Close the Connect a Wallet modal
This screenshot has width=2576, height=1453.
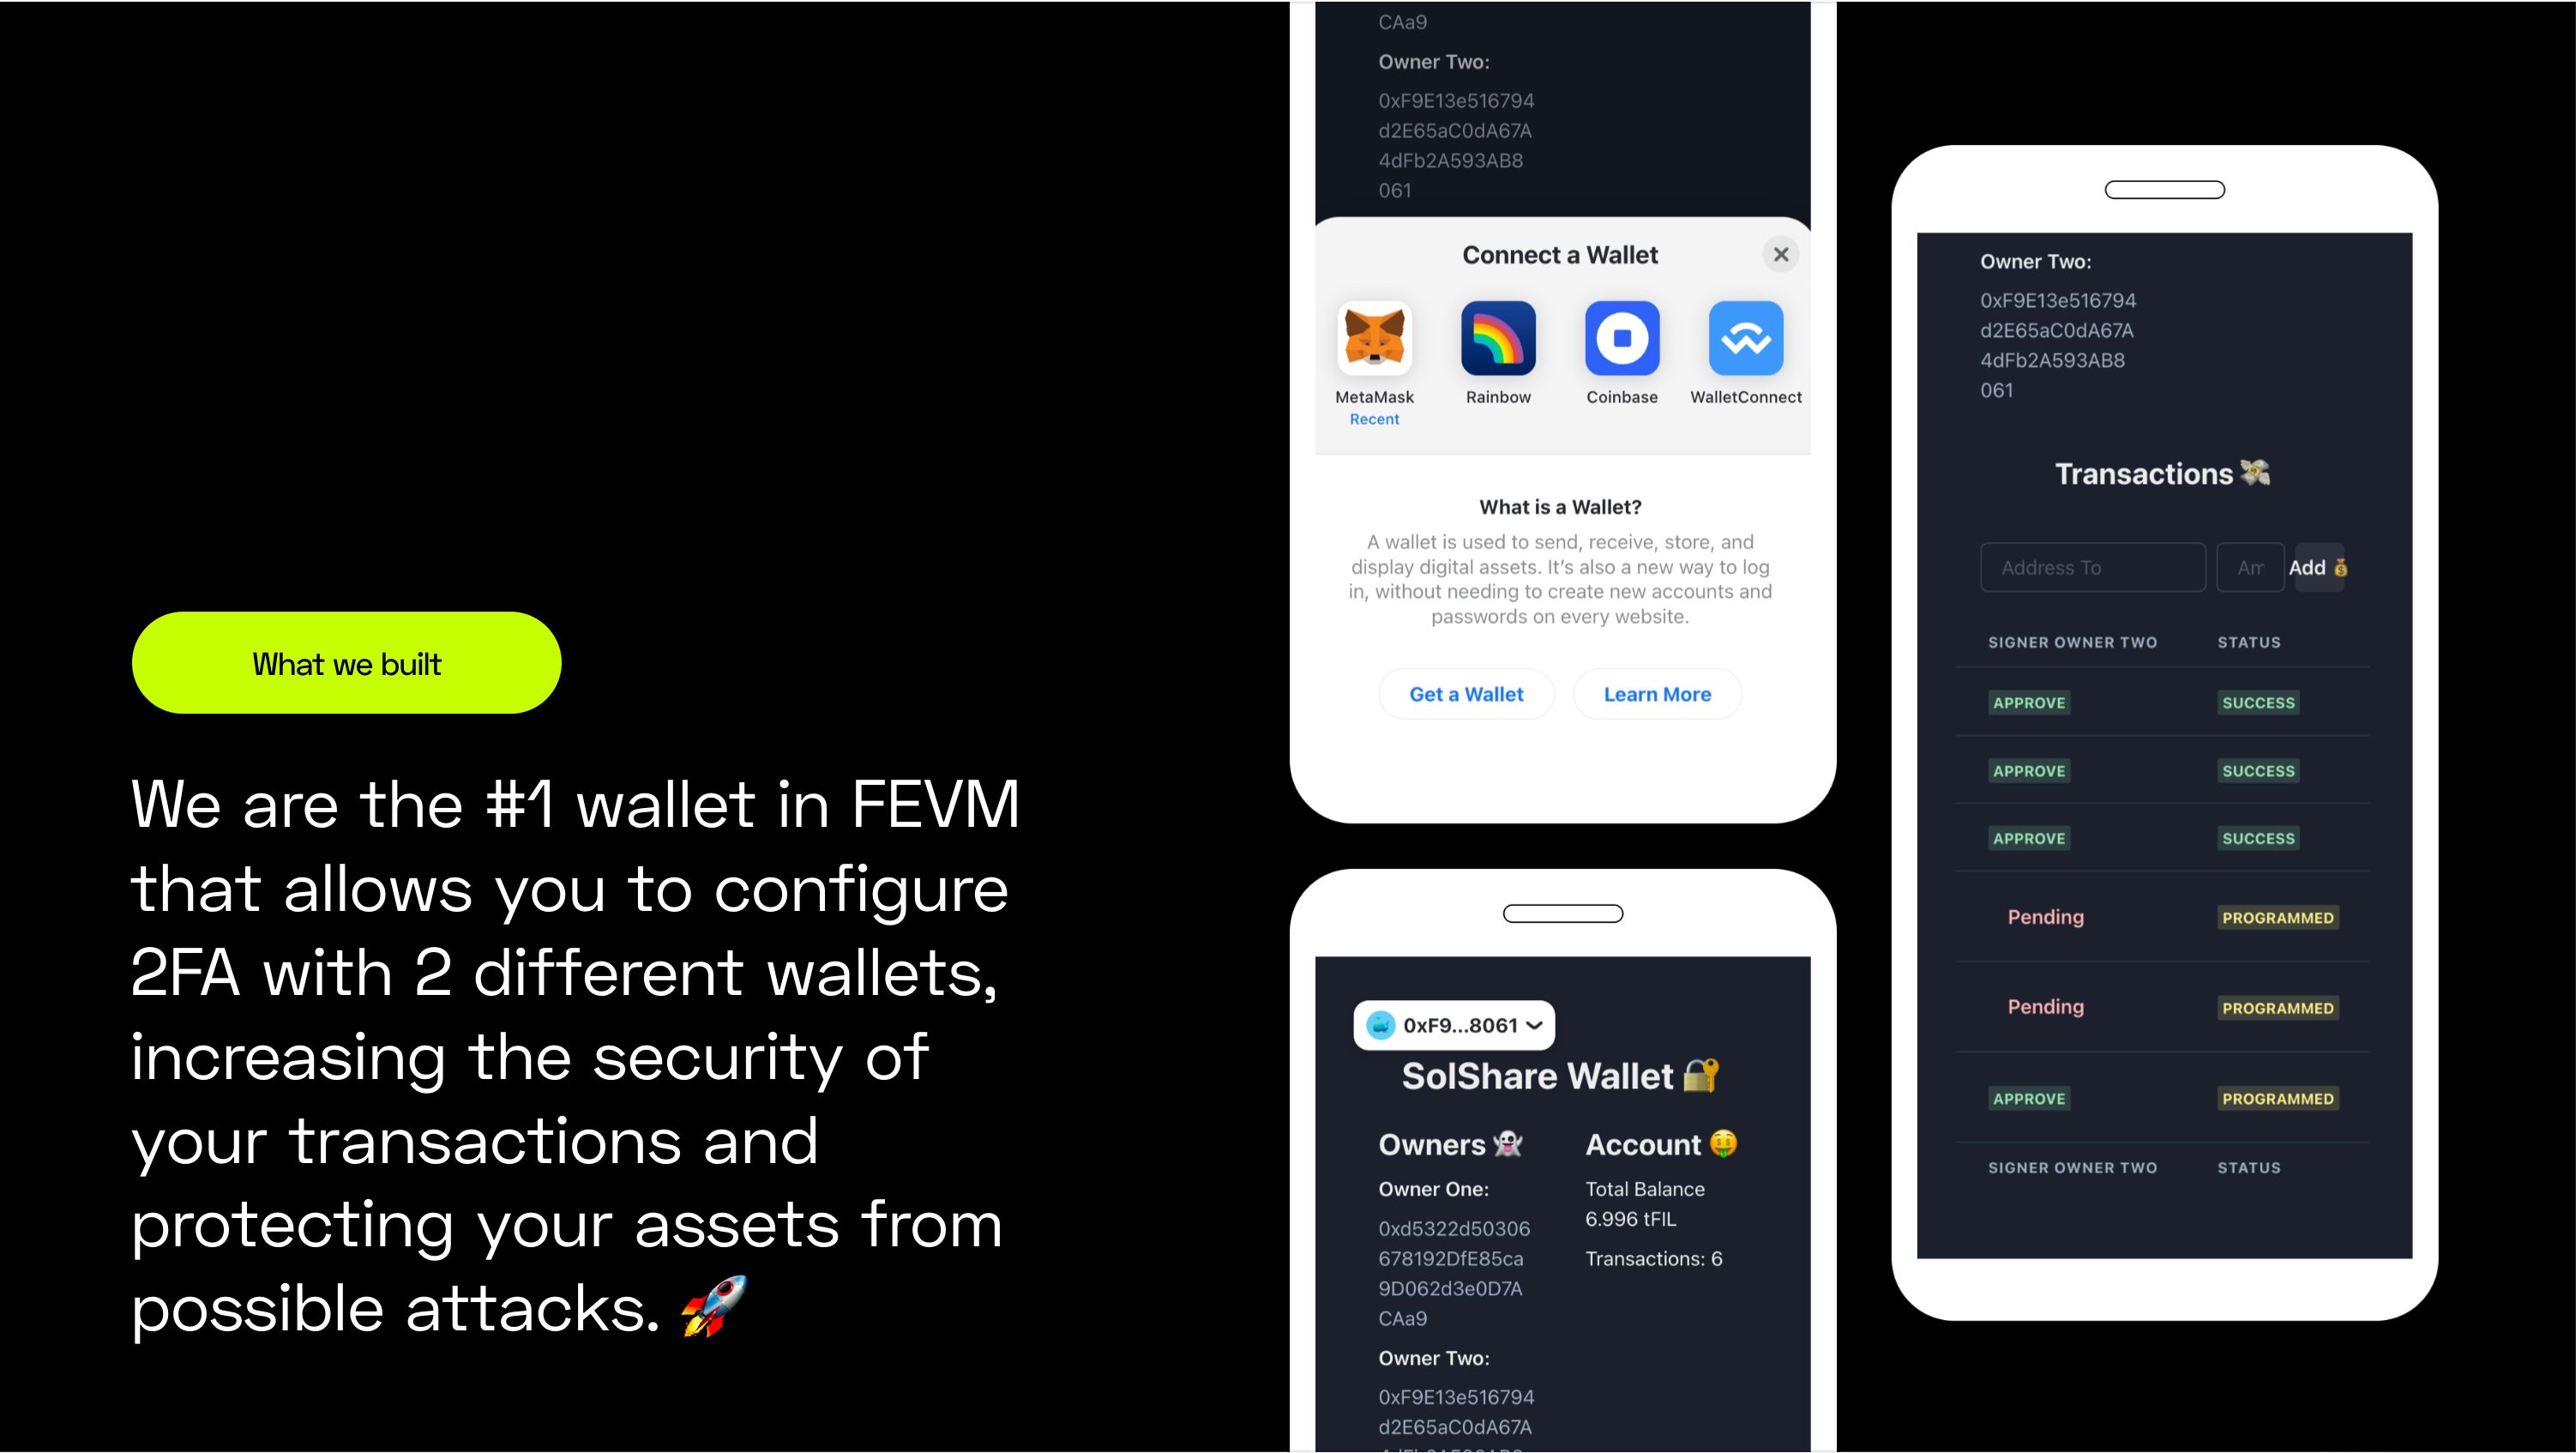pos(1782,253)
